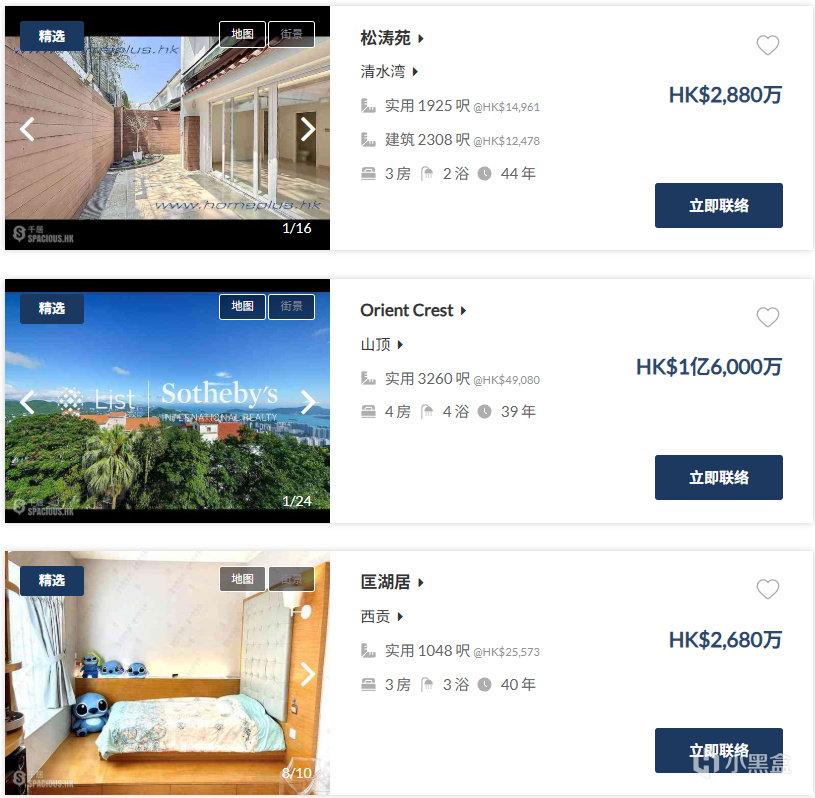Go to previous photo of Orient Crest
Viewport: 815px width, 798px height.
(27, 402)
